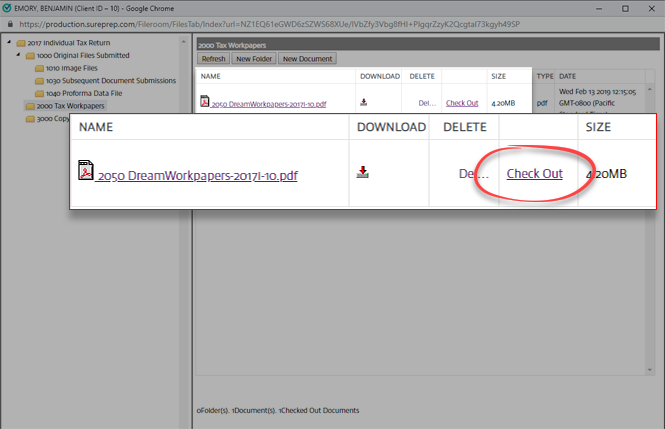Click the download icon in the enlarged row

362,172
